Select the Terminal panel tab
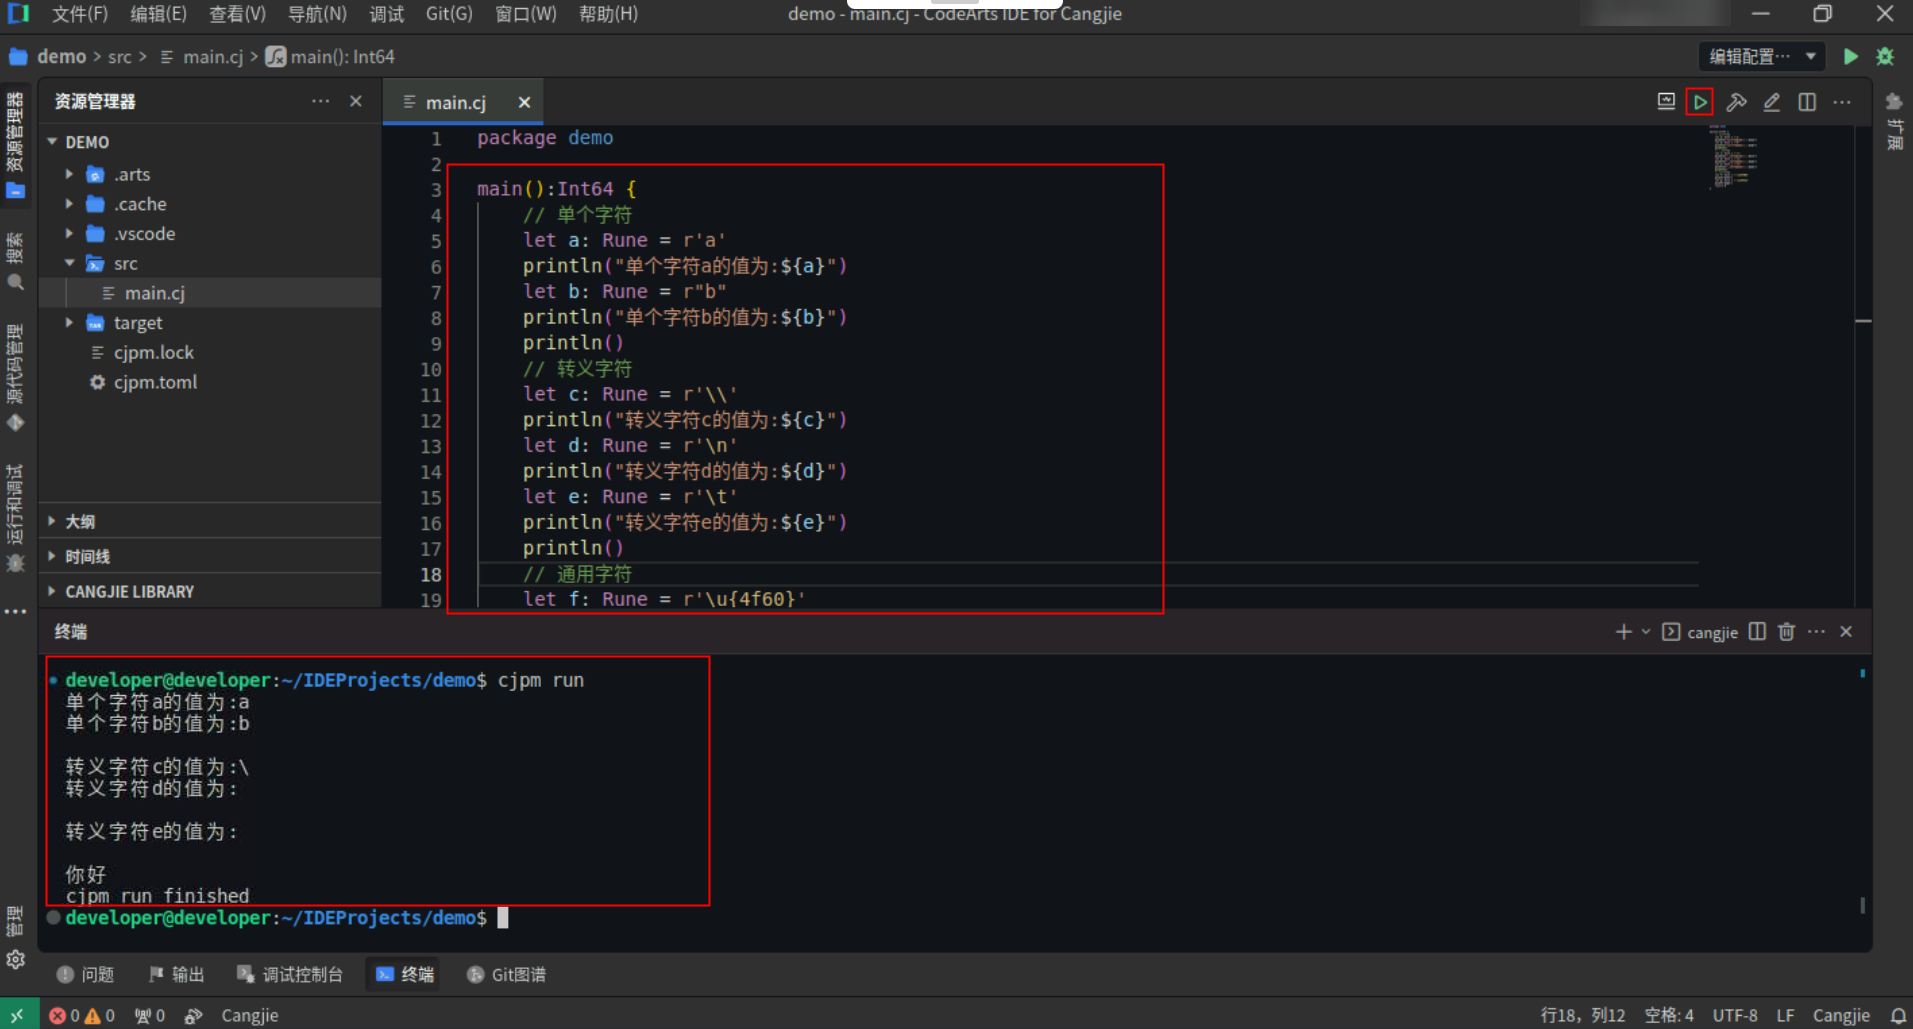1913x1029 pixels. pyautogui.click(x=405, y=974)
